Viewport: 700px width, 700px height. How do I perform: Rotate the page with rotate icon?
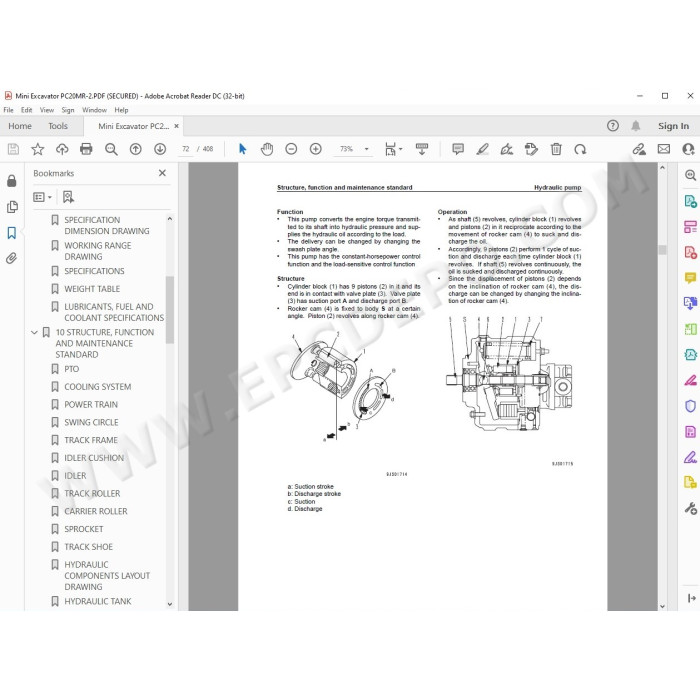click(580, 149)
